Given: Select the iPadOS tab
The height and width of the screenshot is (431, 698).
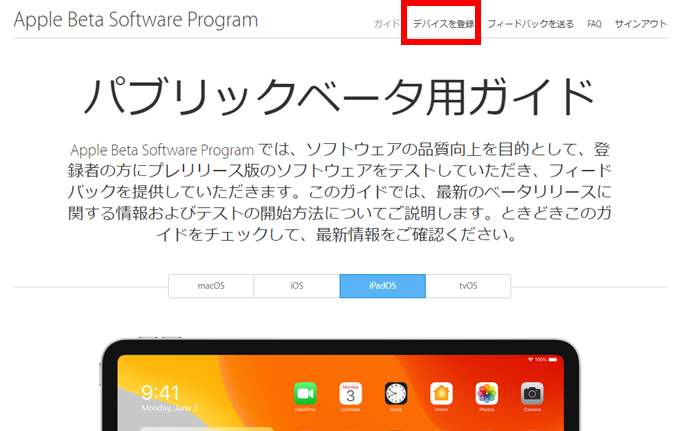Looking at the screenshot, I should coord(382,286).
